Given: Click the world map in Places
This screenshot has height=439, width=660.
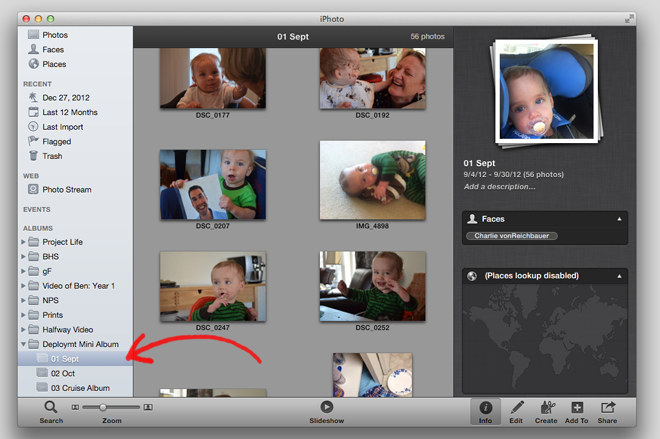Looking at the screenshot, I should pyautogui.click(x=545, y=339).
